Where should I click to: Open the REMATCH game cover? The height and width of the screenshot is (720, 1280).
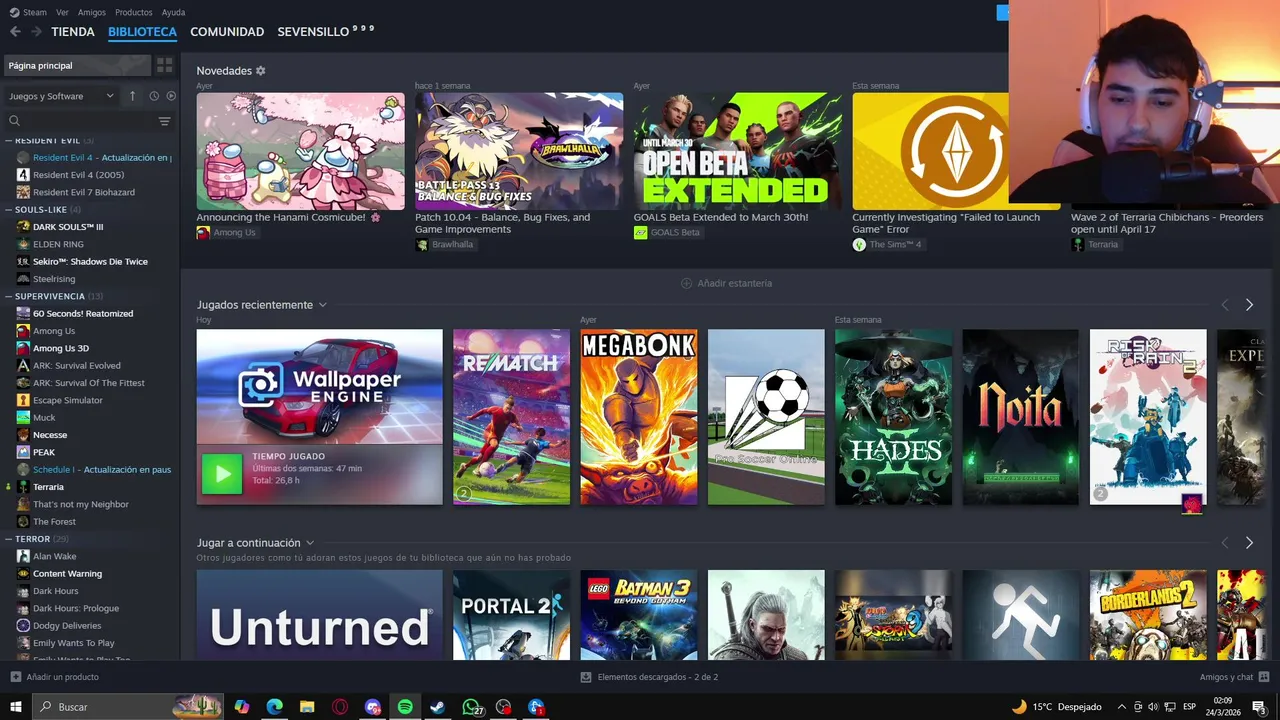511,417
